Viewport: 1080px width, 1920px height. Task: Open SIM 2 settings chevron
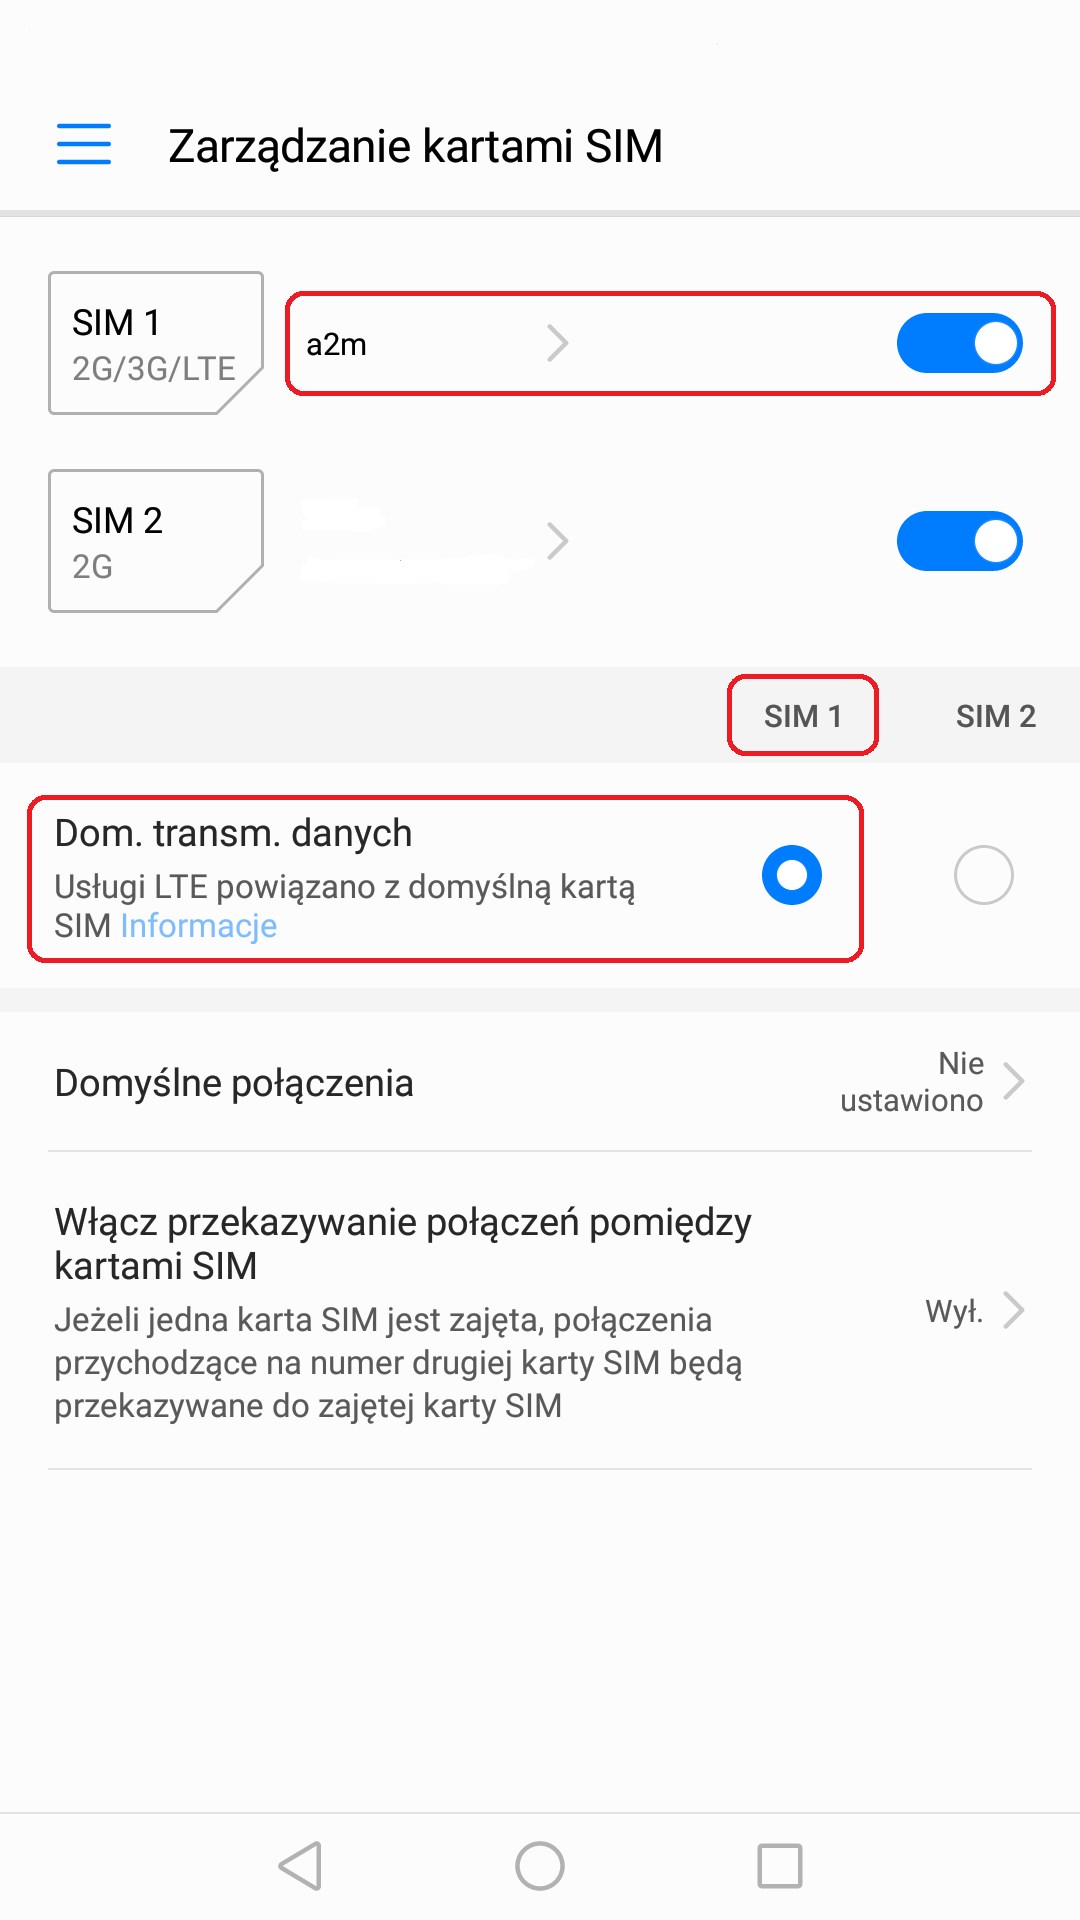tap(558, 541)
